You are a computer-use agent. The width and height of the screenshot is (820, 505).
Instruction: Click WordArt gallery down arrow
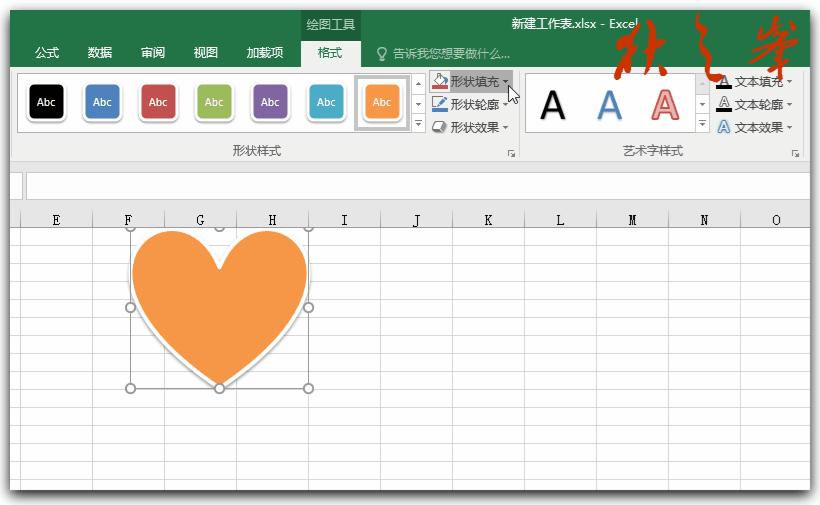tap(702, 104)
